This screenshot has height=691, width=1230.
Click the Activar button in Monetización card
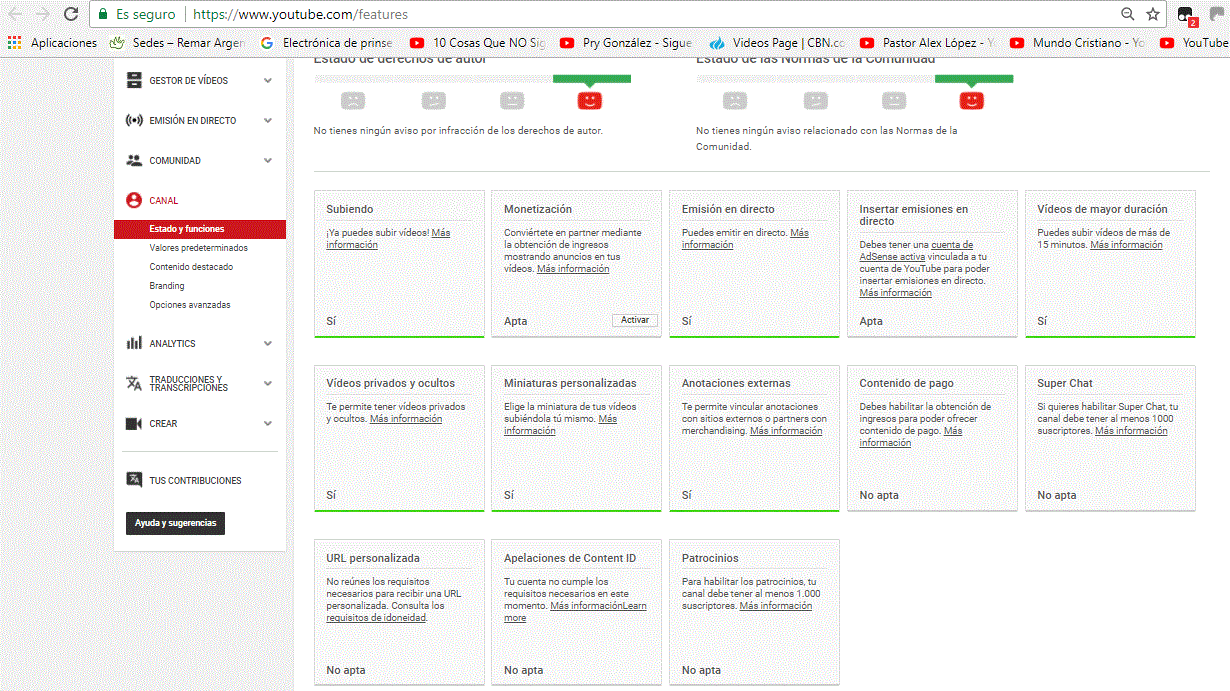[x=635, y=320]
